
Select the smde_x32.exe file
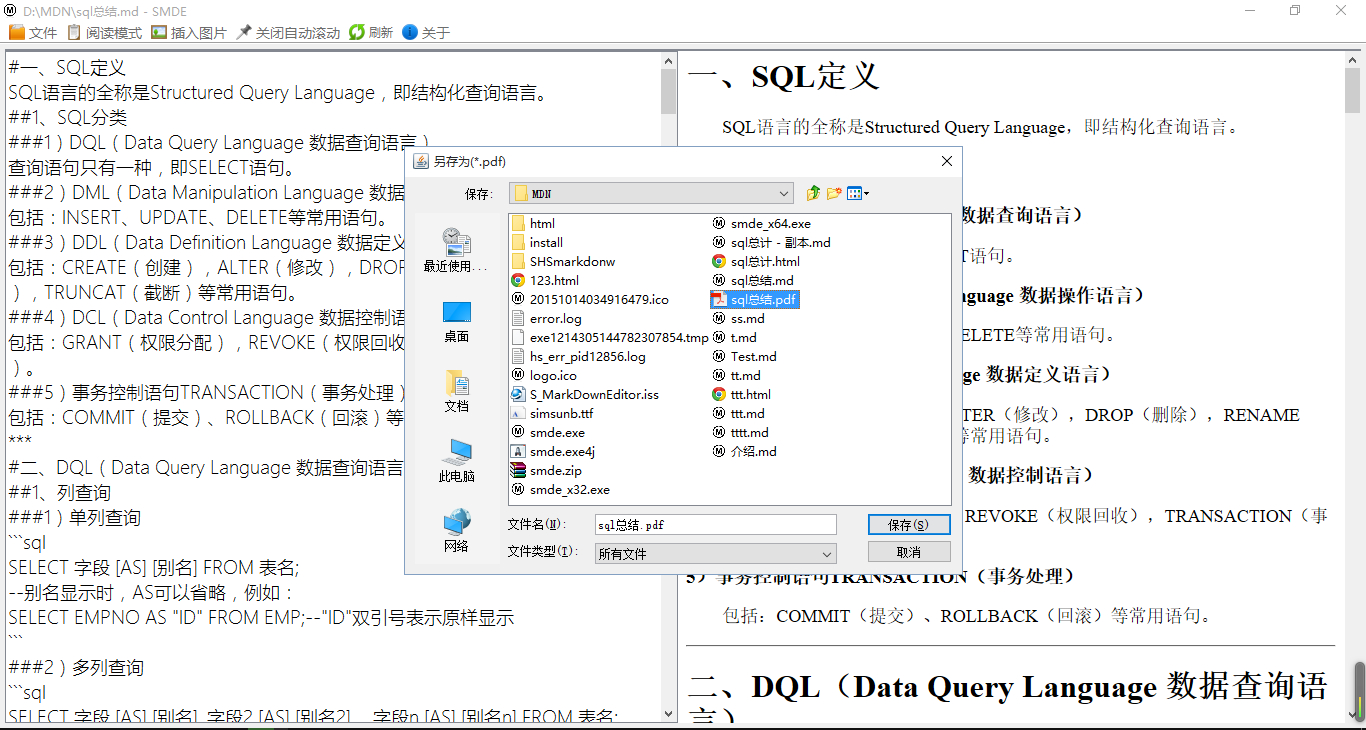pyautogui.click(x=560, y=489)
